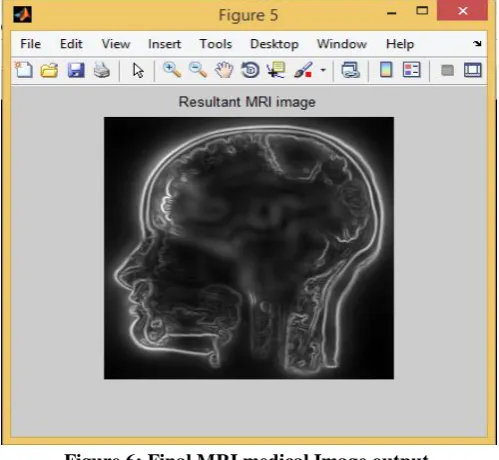Viewport: 499px width, 460px height.
Task: Activate the Zoom In magnifier tool
Action: (172, 70)
